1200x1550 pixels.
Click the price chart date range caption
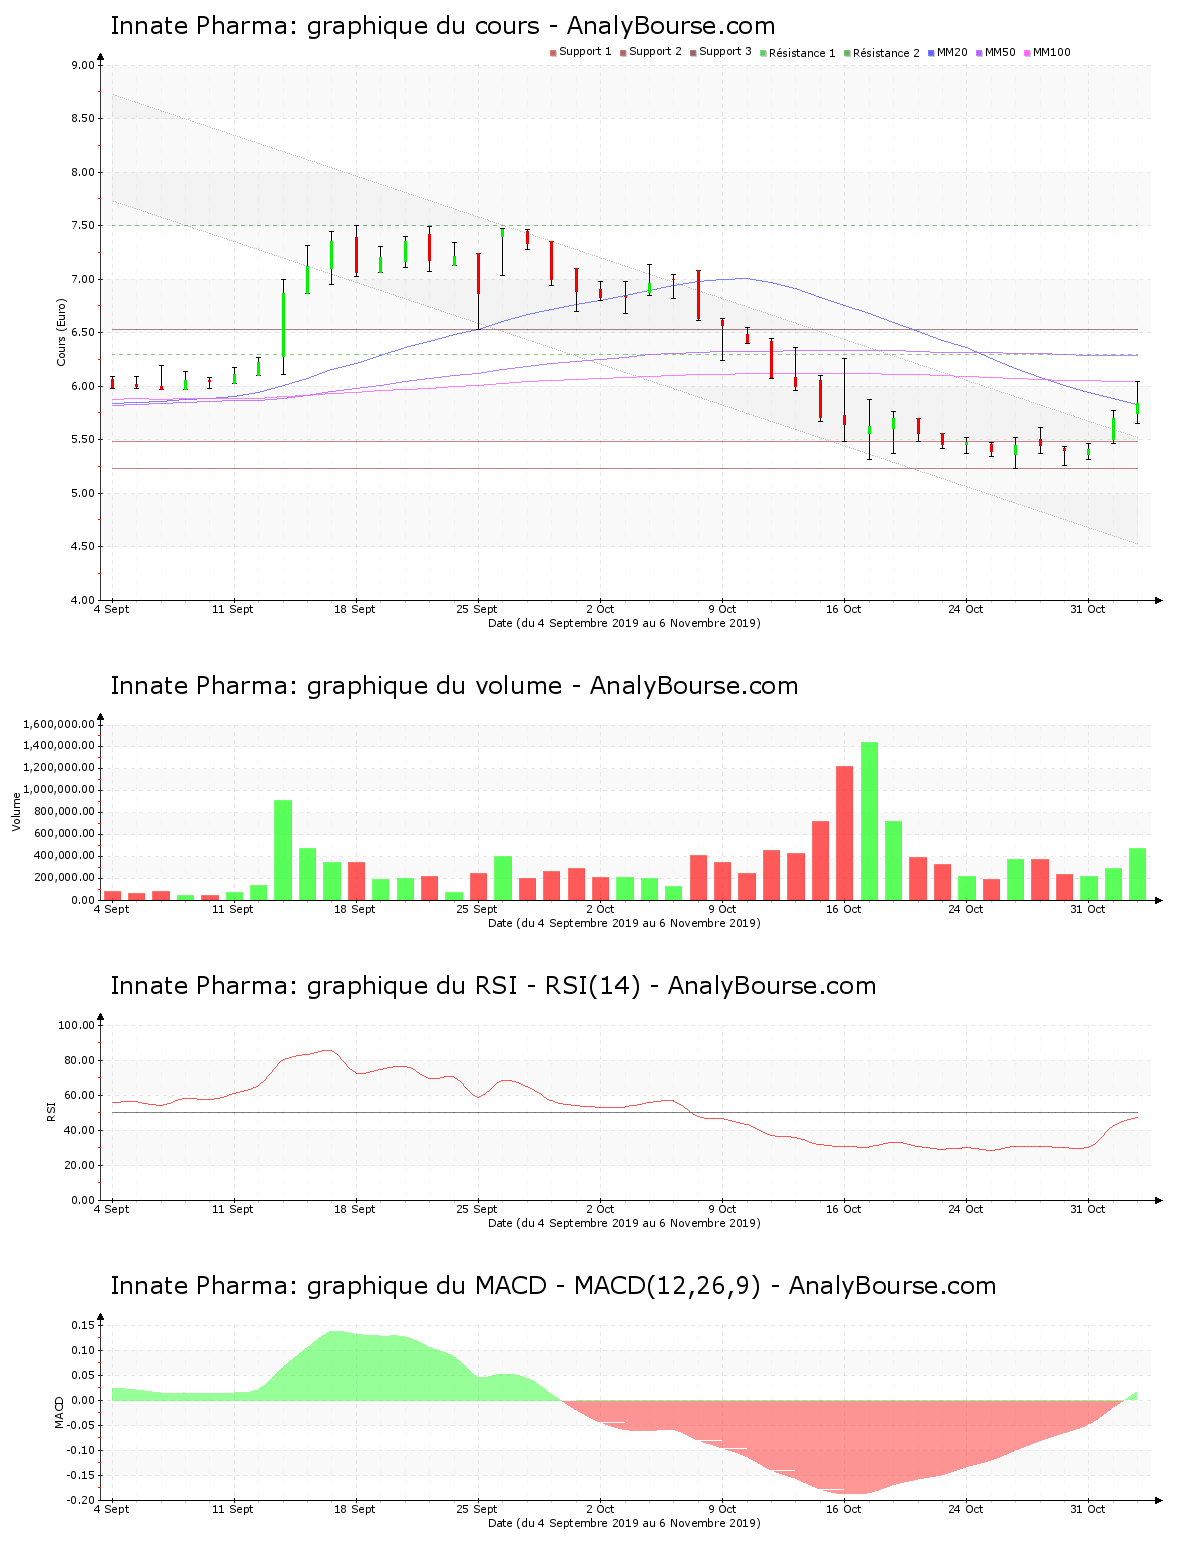point(624,623)
